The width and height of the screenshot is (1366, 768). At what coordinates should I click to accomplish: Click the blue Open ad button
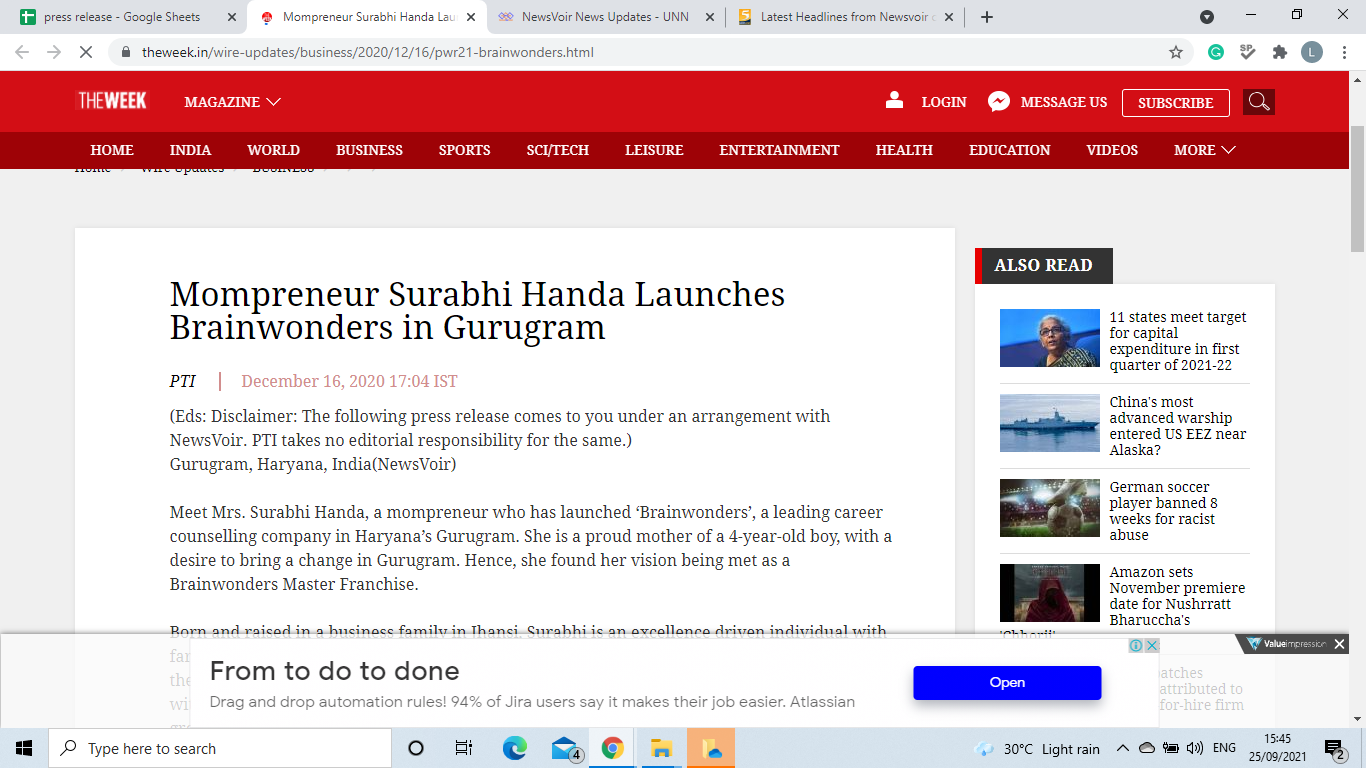click(x=1006, y=682)
